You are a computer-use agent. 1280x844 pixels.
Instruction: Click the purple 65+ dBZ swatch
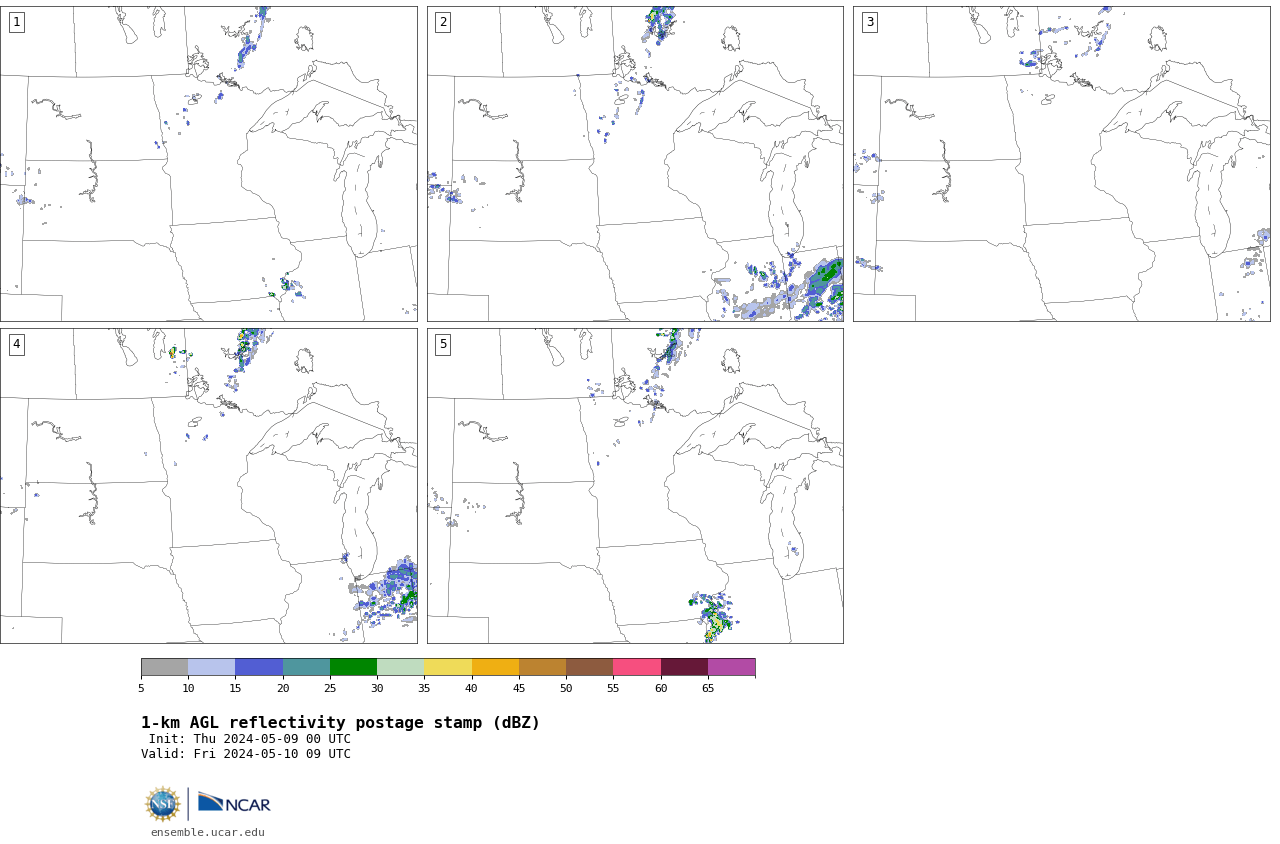point(731,667)
